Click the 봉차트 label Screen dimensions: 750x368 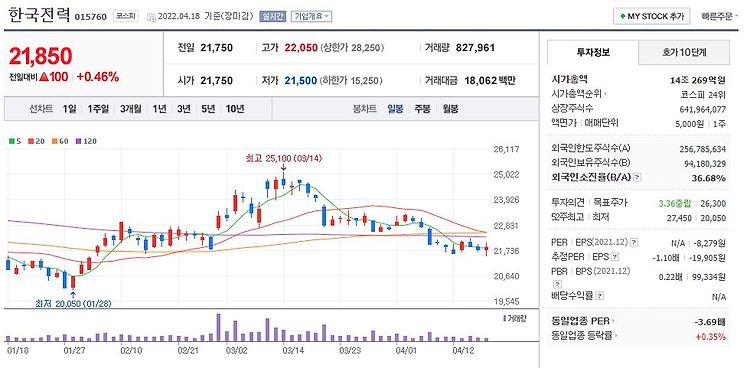click(365, 109)
